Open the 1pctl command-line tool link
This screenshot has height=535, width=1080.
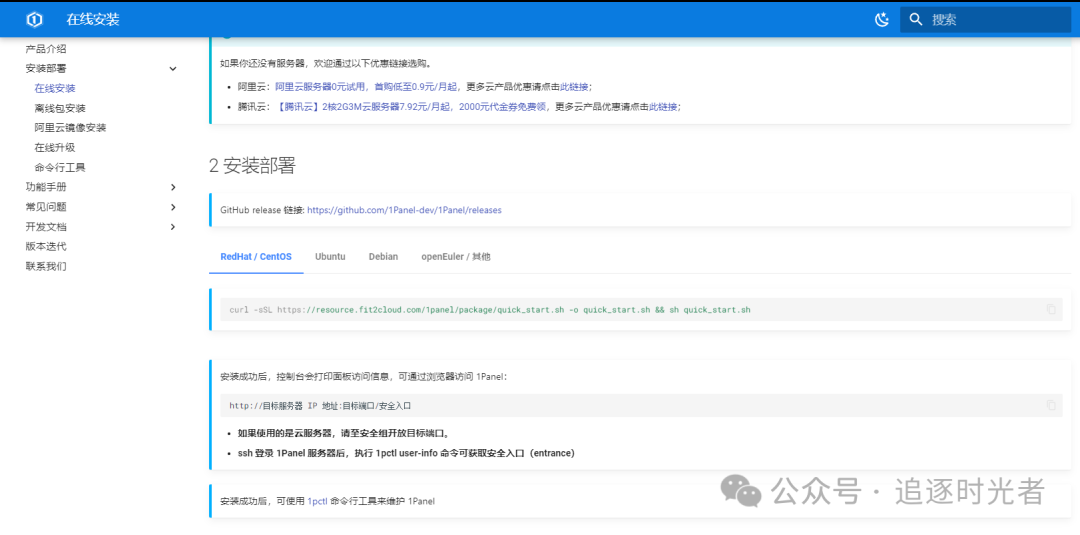317,501
